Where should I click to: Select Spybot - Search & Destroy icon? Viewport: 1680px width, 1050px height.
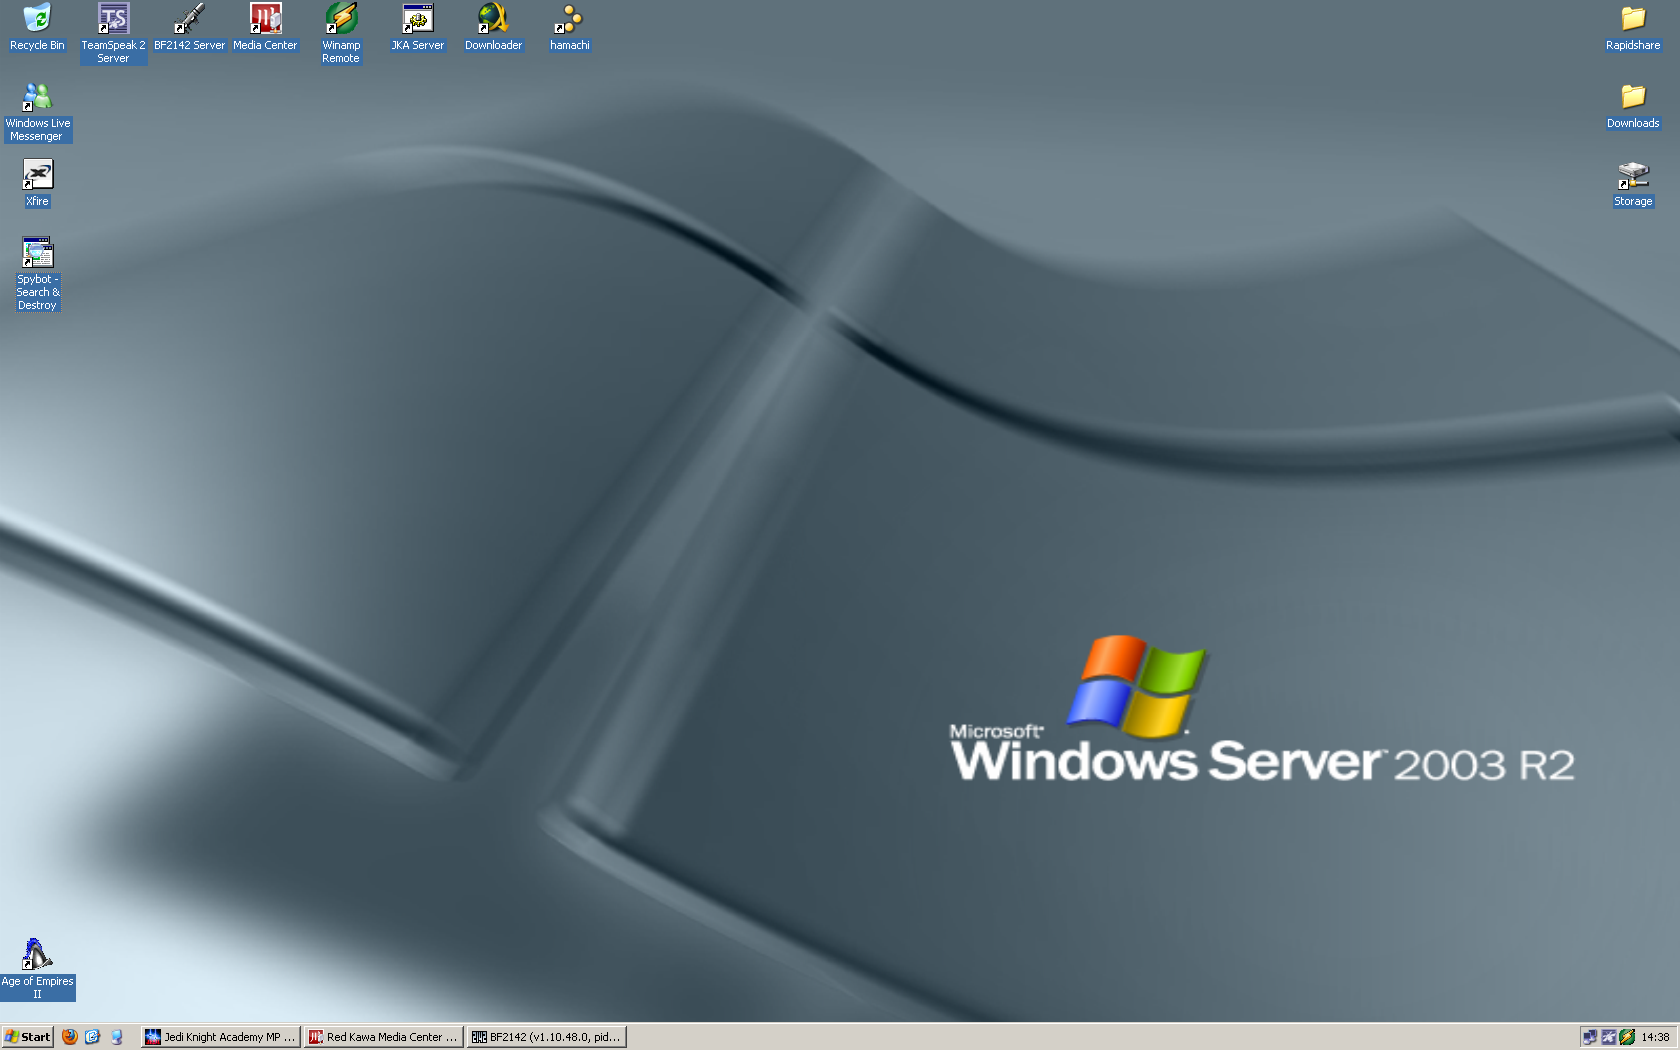[37, 253]
